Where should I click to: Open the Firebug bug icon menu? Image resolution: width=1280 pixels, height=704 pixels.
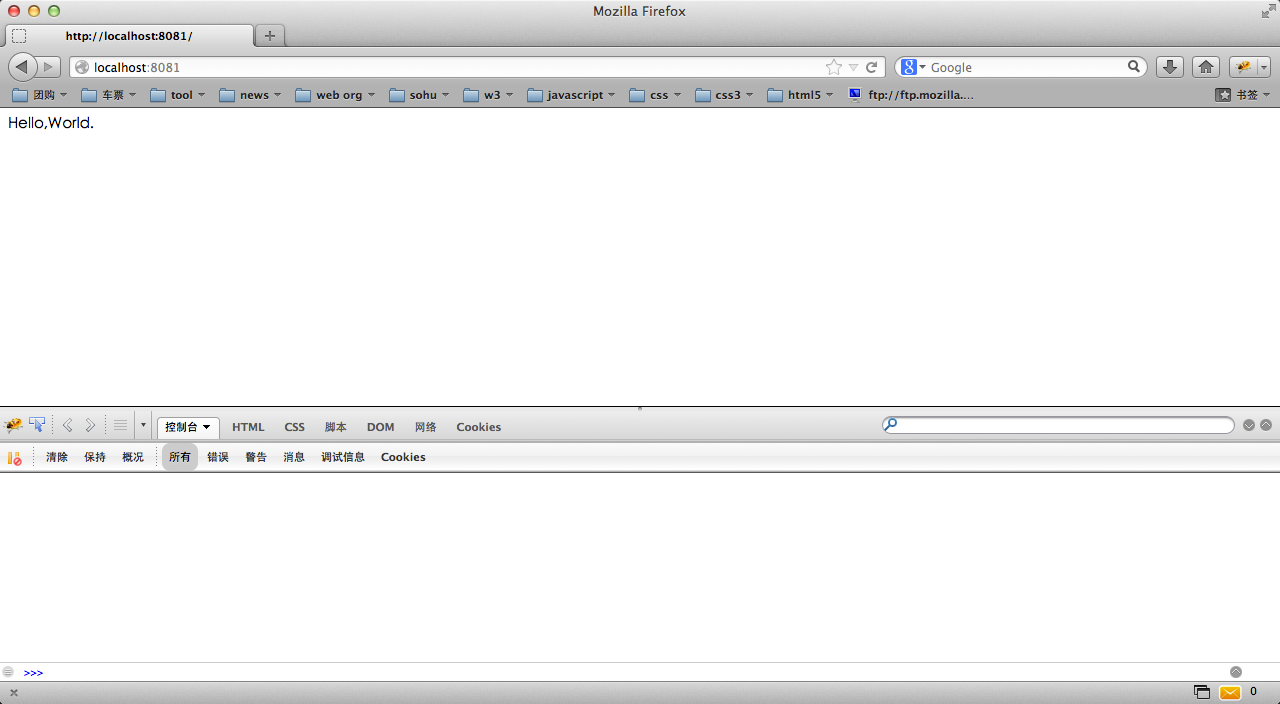coord(13,426)
